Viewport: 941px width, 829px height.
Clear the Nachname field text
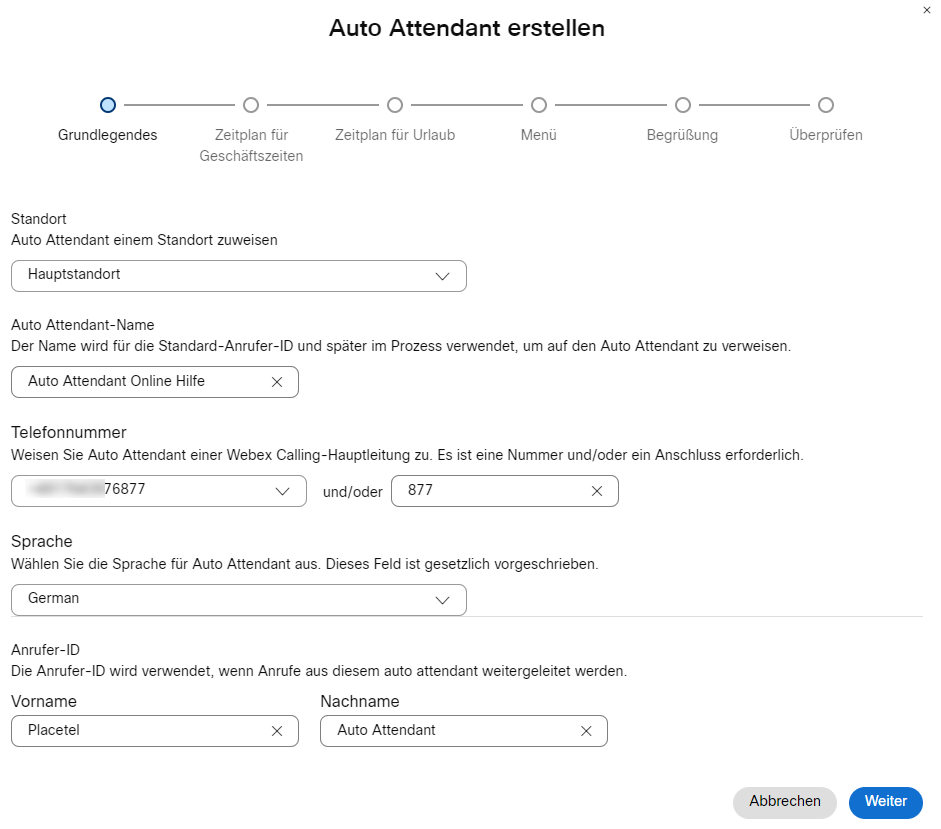pyautogui.click(x=586, y=731)
